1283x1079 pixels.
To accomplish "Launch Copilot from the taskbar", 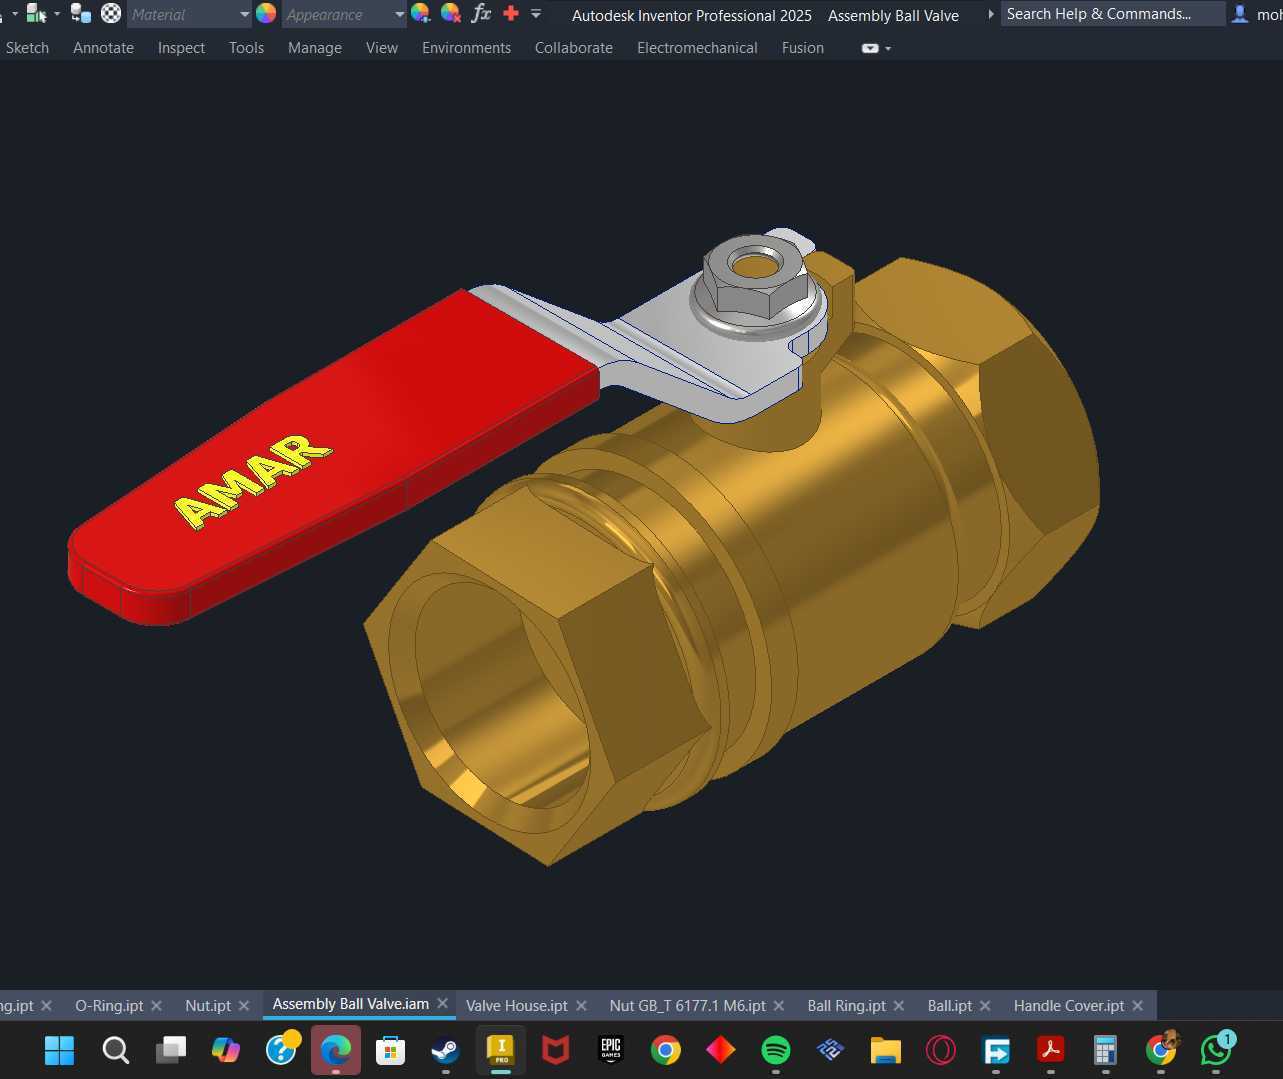I will coord(226,1050).
